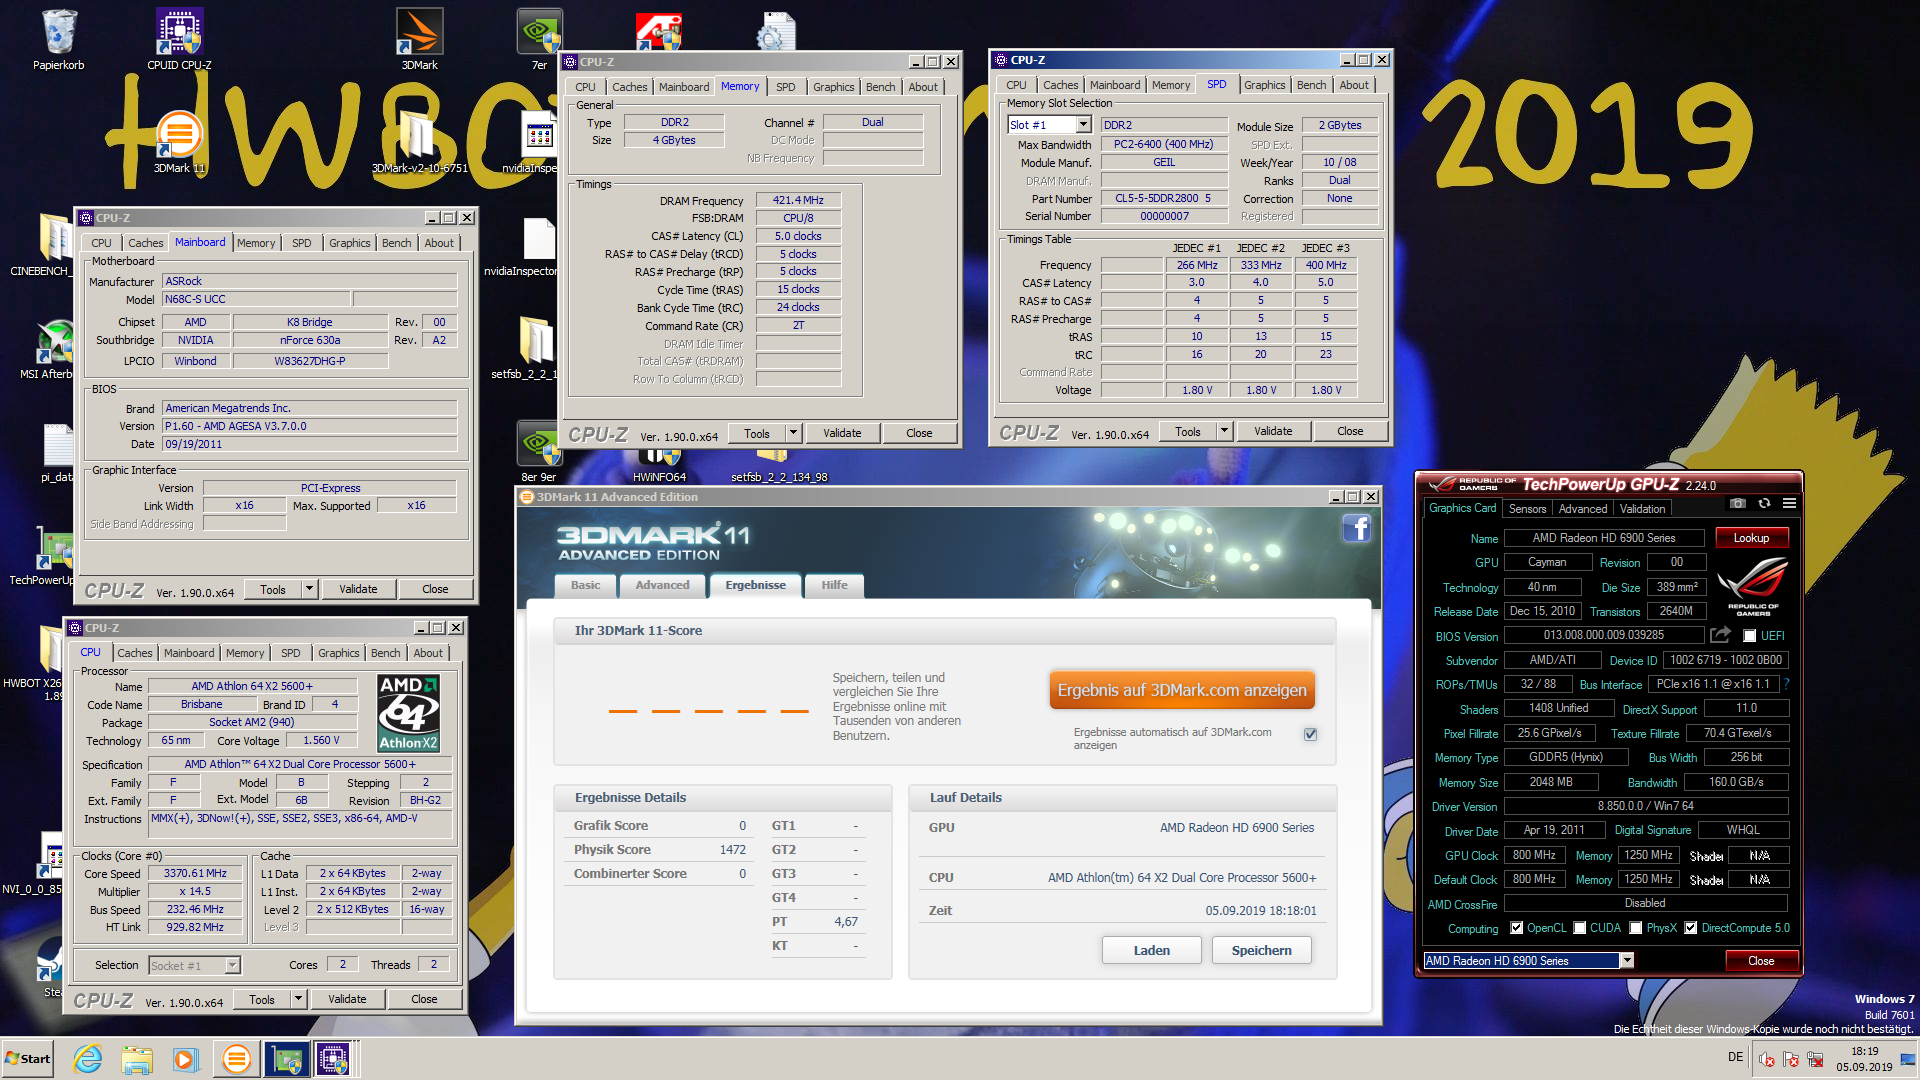Click the Part Number field CL5-5-5DDR2800
Viewport: 1920px width, 1080px height.
pyautogui.click(x=1163, y=198)
